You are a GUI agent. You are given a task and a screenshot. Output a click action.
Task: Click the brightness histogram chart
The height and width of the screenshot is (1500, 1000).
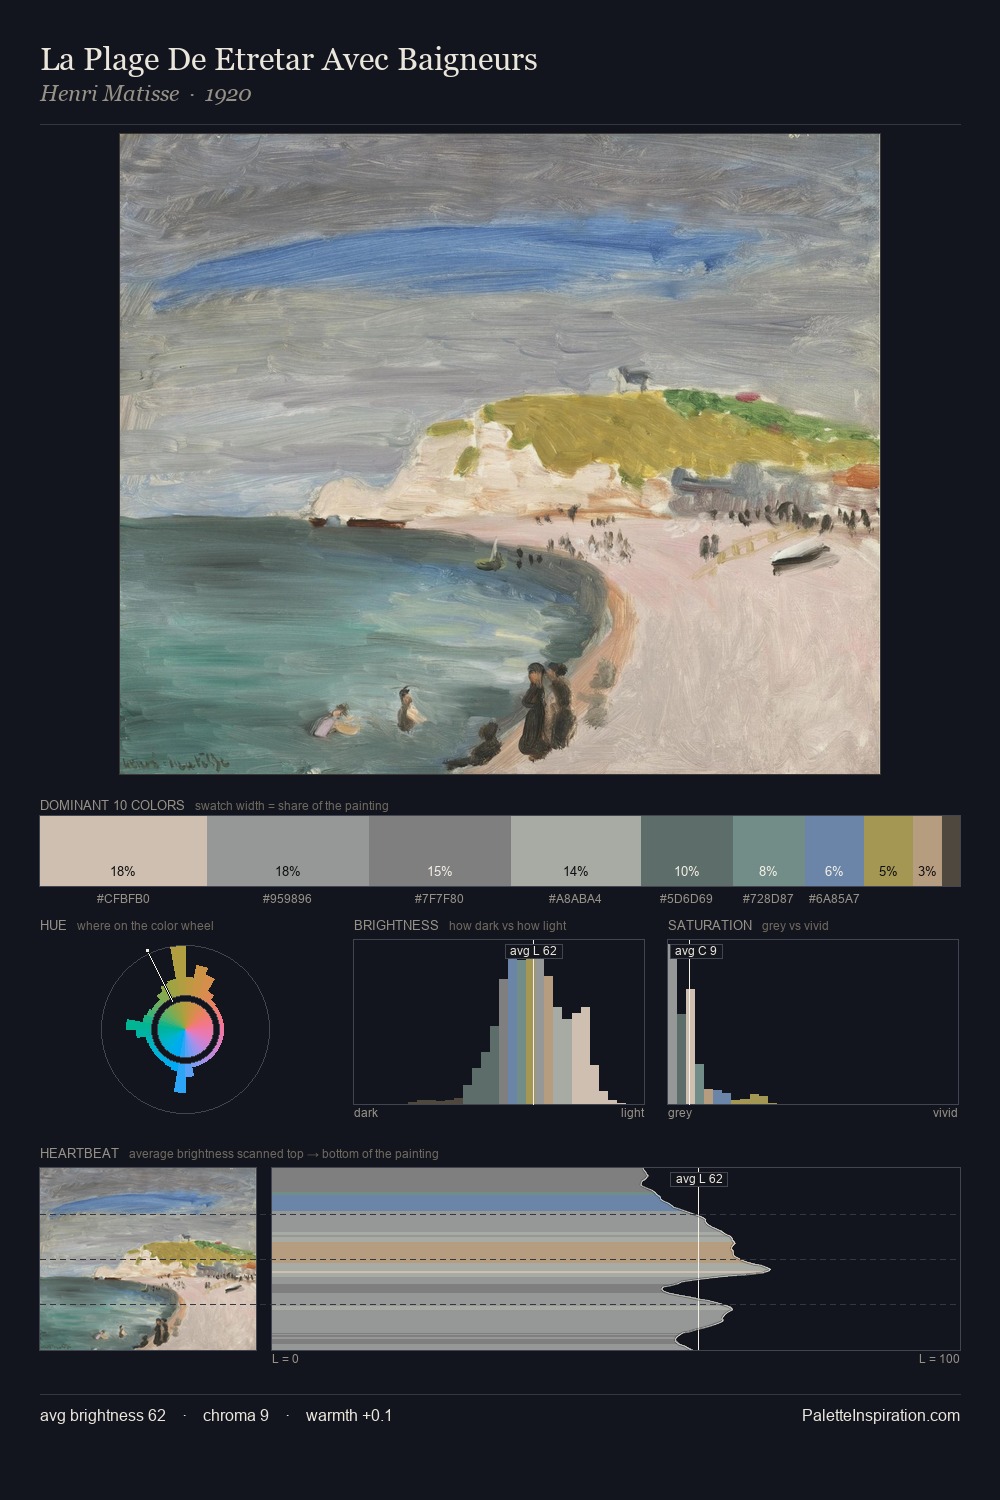499,1022
